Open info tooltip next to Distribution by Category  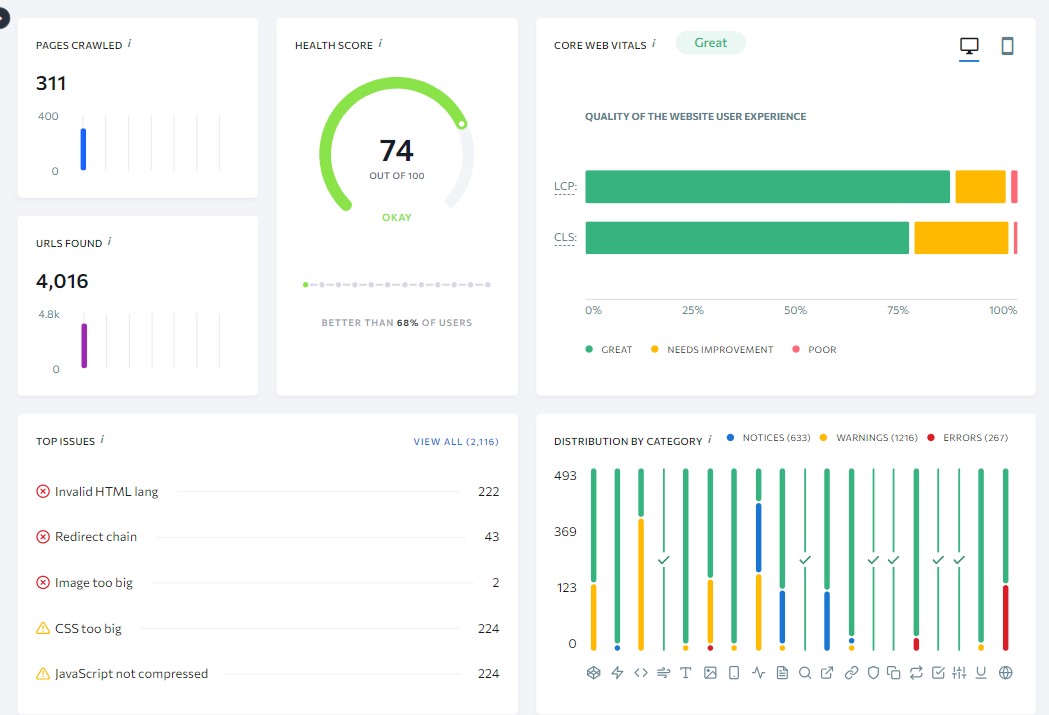click(x=709, y=439)
